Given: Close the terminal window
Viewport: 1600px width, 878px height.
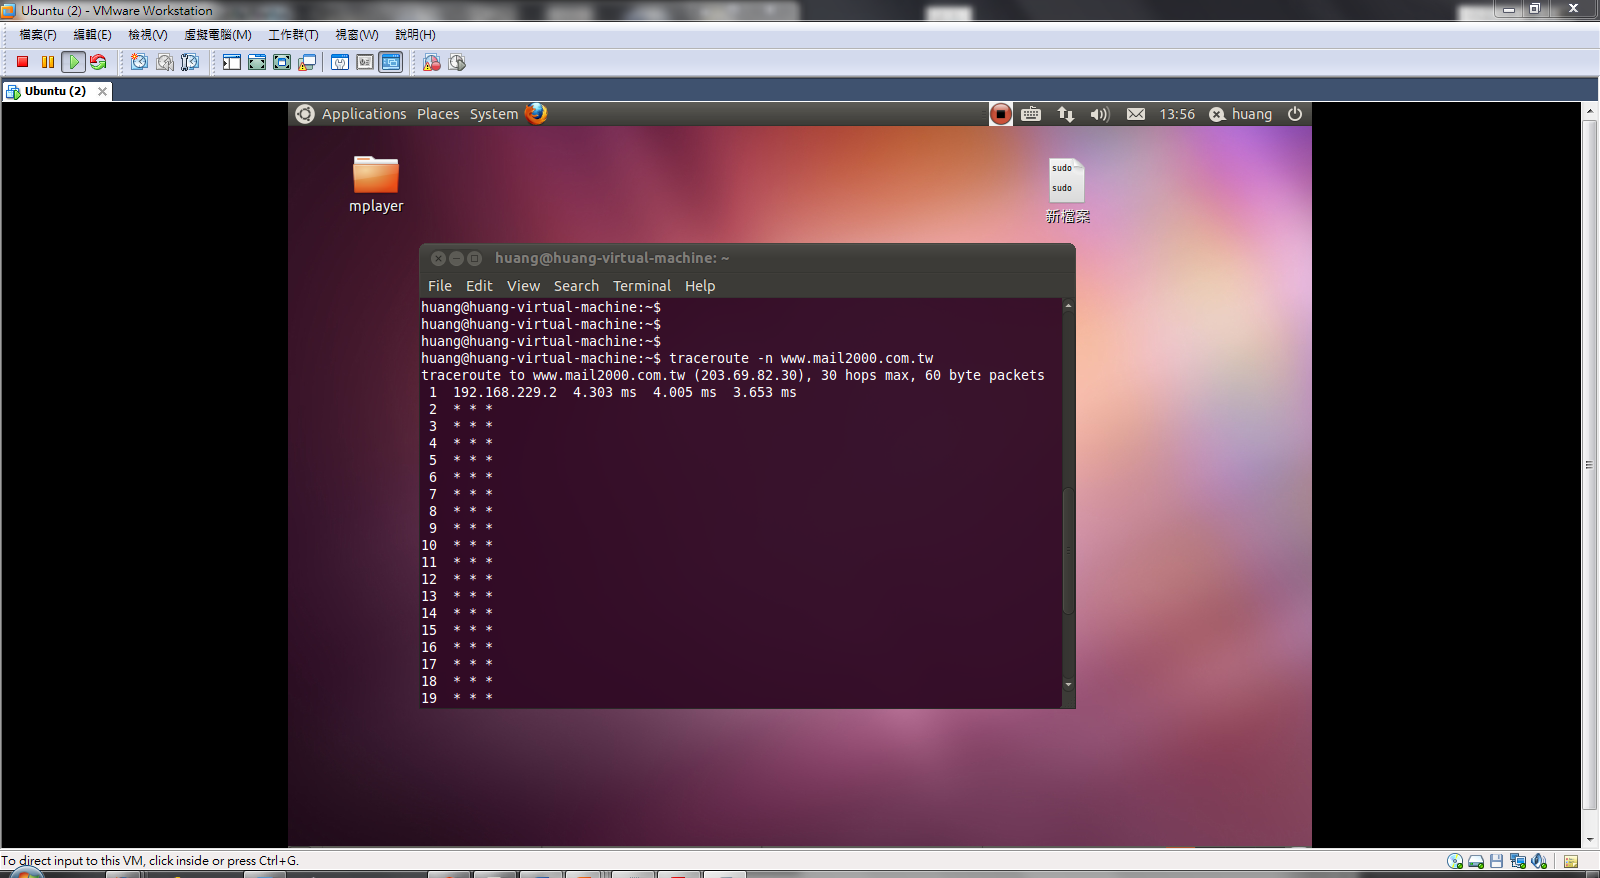Looking at the screenshot, I should (438, 258).
